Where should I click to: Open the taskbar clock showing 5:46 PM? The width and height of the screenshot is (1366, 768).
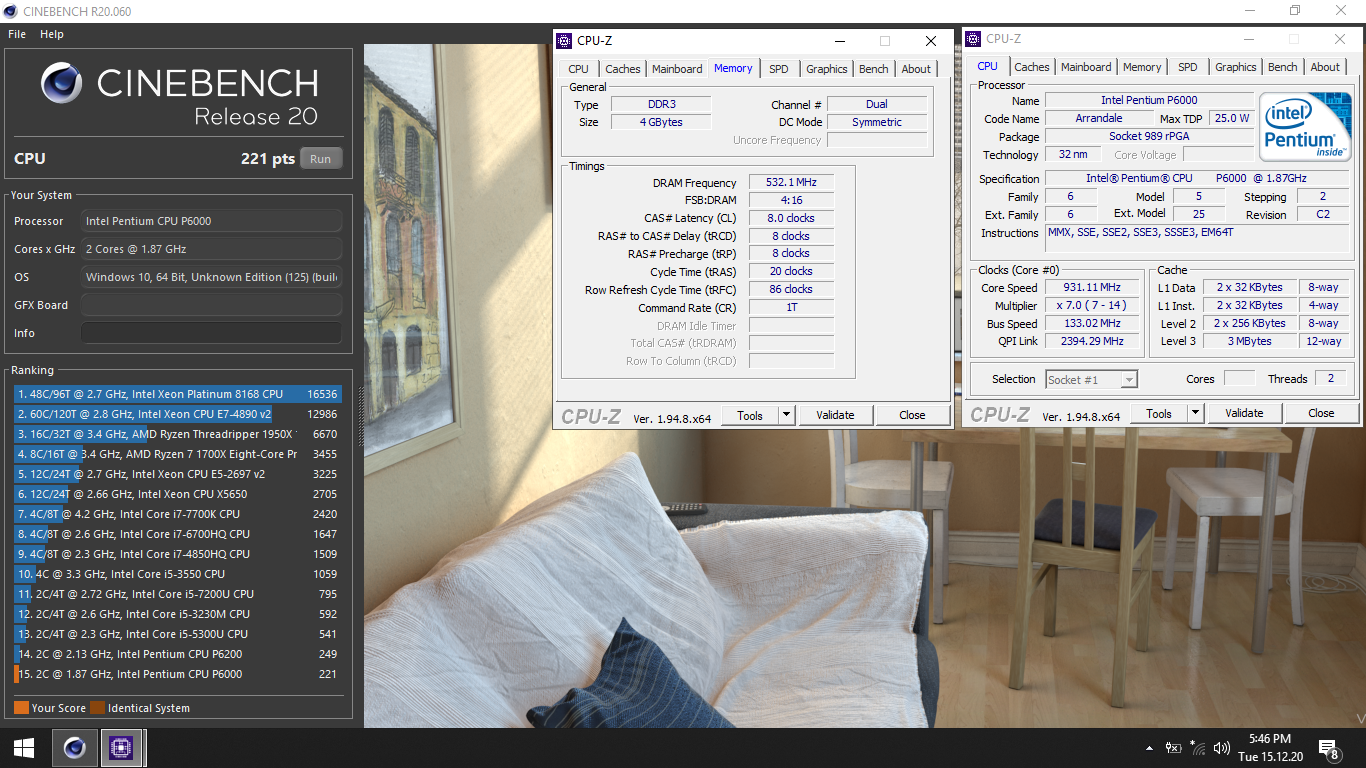click(1269, 747)
